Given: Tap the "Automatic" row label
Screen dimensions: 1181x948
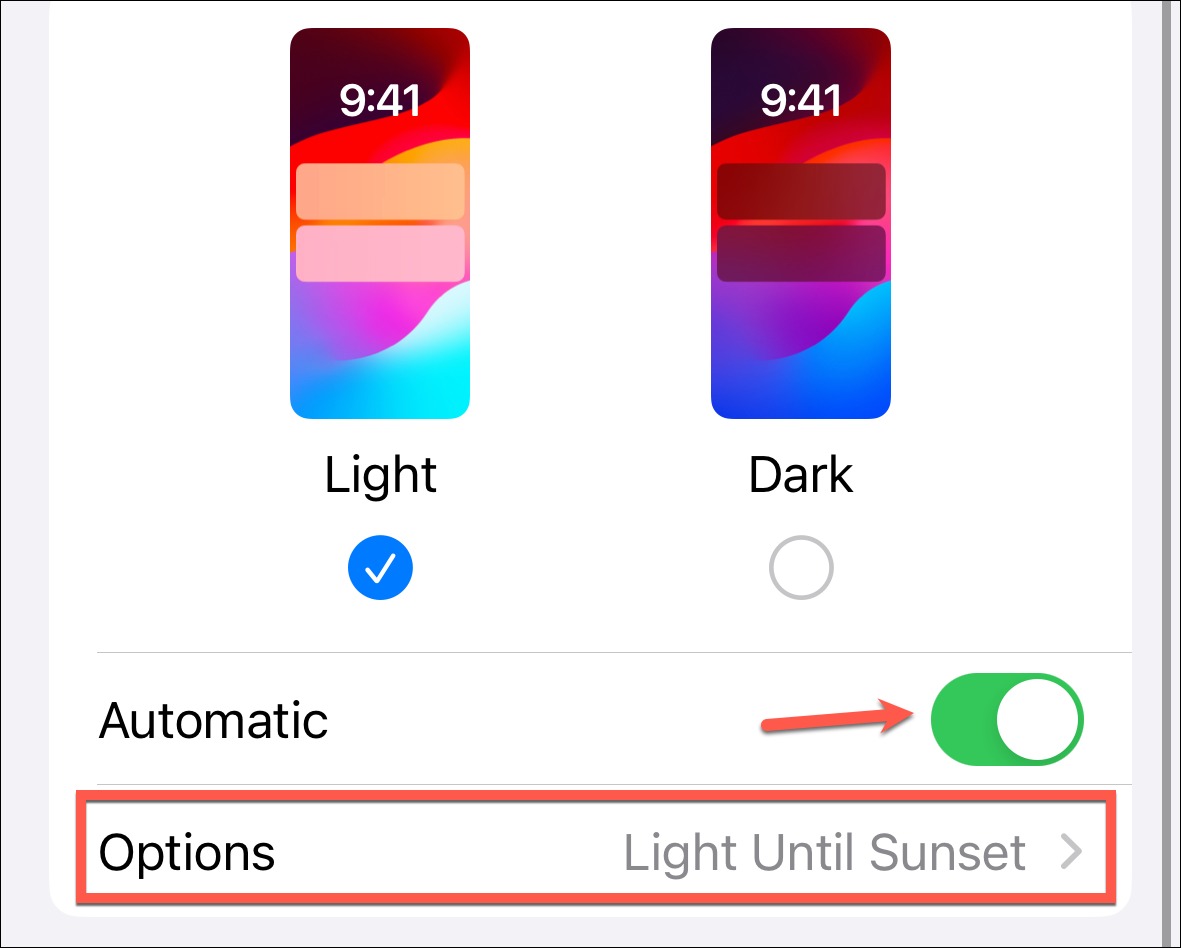Looking at the screenshot, I should pos(213,721).
